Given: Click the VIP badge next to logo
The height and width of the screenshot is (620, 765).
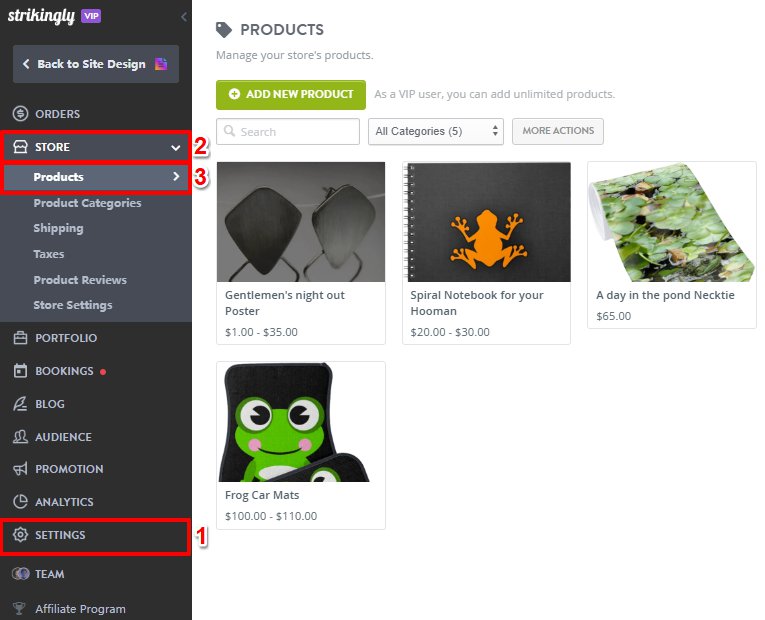Looking at the screenshot, I should [91, 16].
